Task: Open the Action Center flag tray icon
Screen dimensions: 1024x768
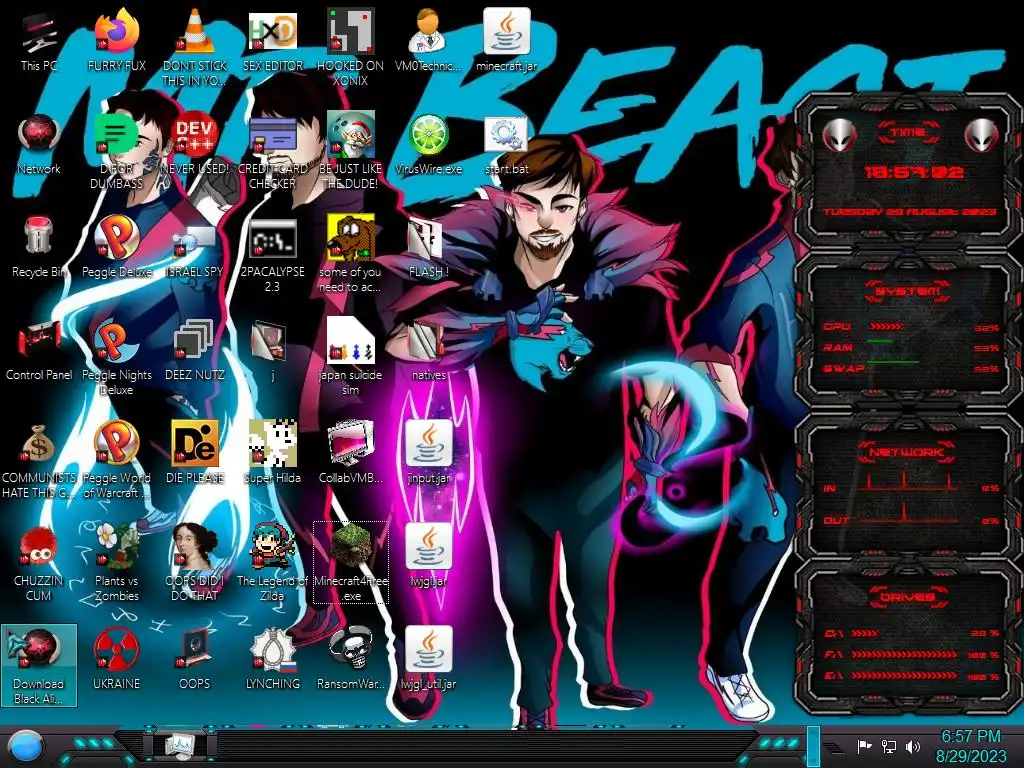Action: 865,746
